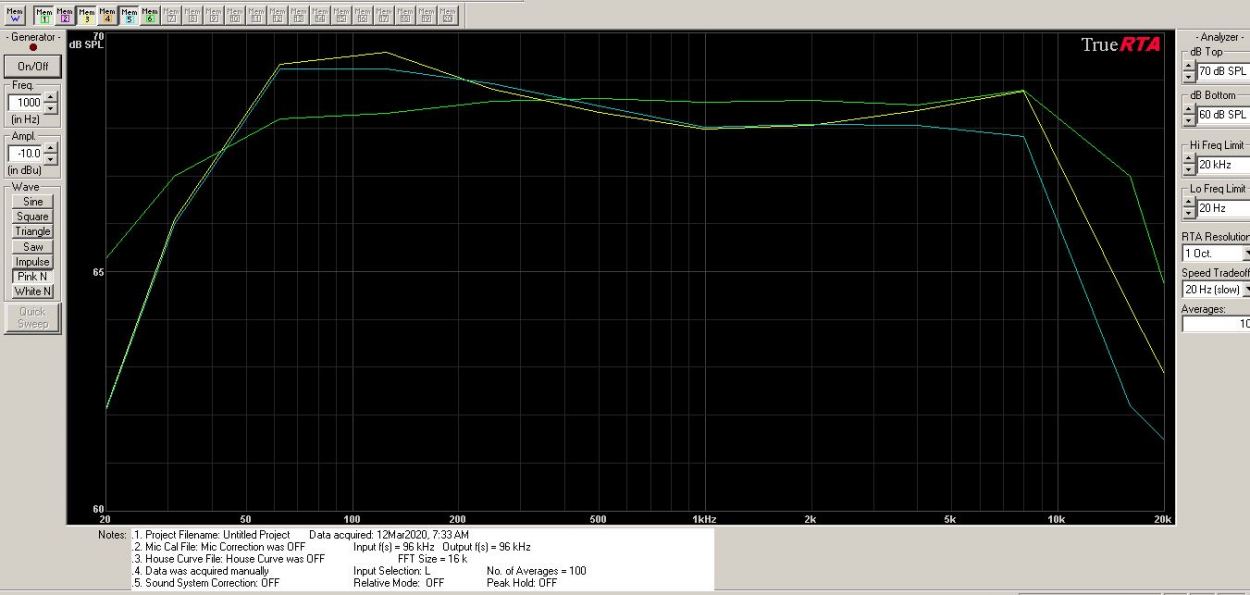Raise dB Top with its up arrow
1250x595 pixels.
tap(1189, 67)
